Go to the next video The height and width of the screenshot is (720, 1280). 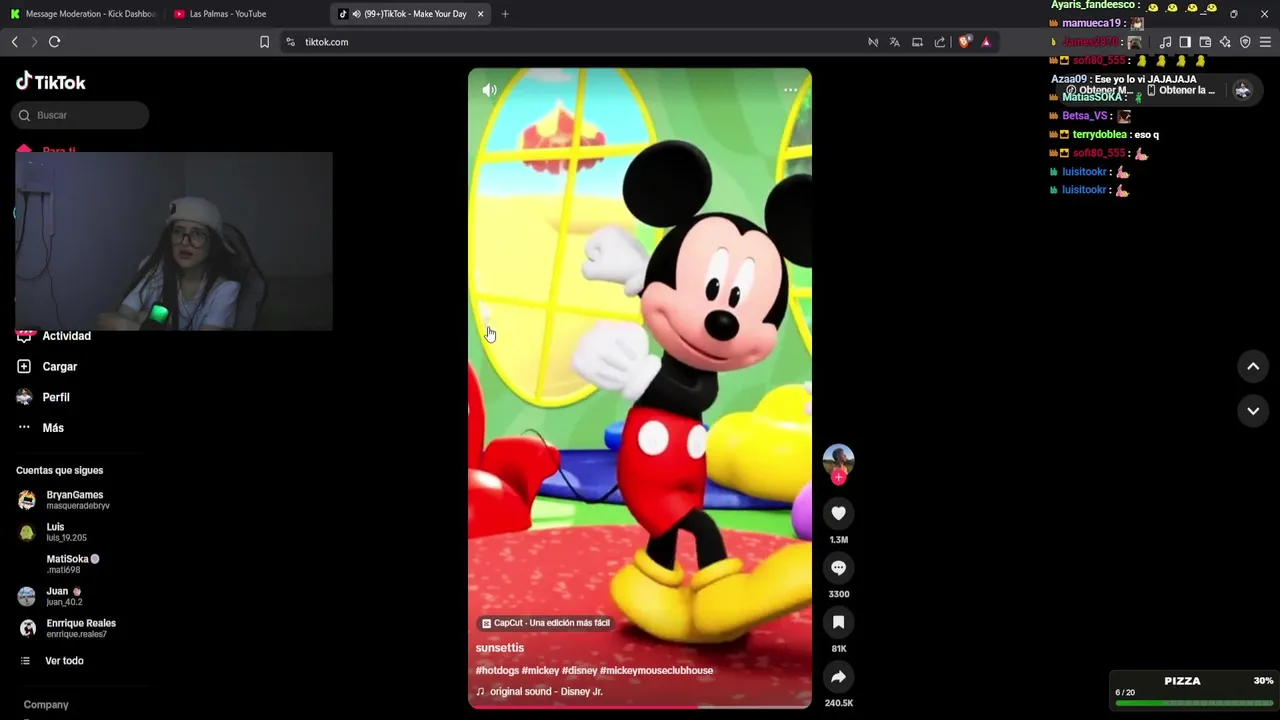(x=1253, y=411)
